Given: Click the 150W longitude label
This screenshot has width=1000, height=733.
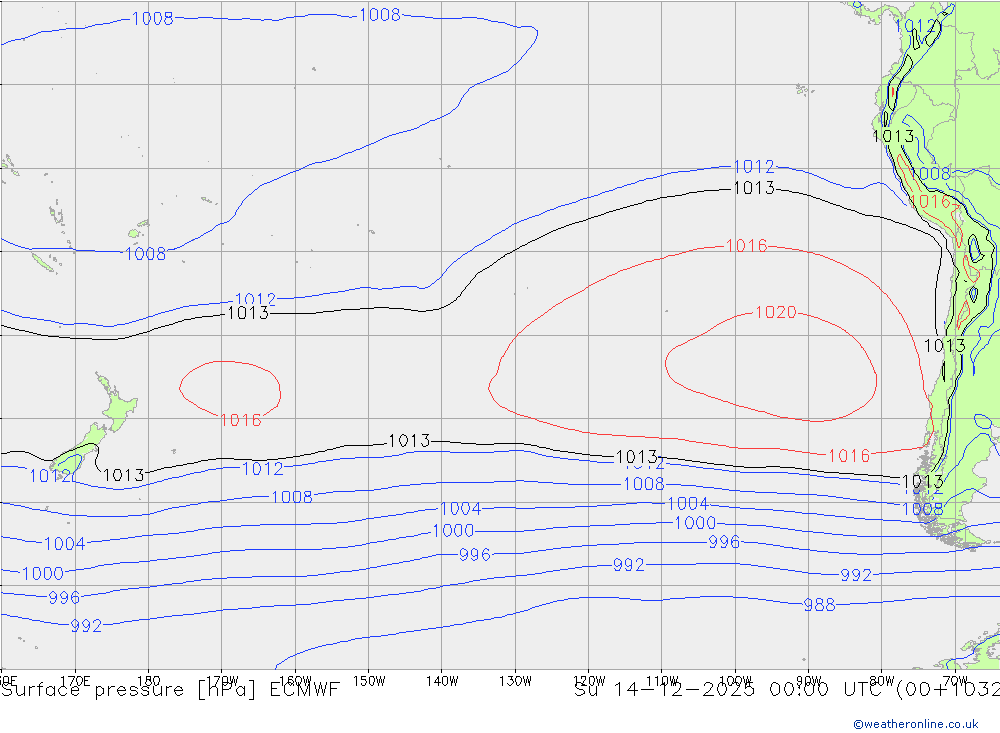Looking at the screenshot, I should click(x=369, y=681).
